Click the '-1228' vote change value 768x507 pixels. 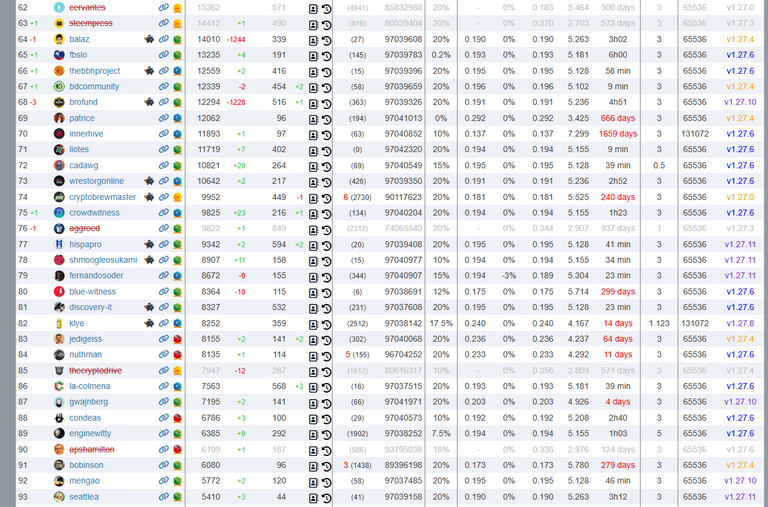pyautogui.click(x=236, y=103)
